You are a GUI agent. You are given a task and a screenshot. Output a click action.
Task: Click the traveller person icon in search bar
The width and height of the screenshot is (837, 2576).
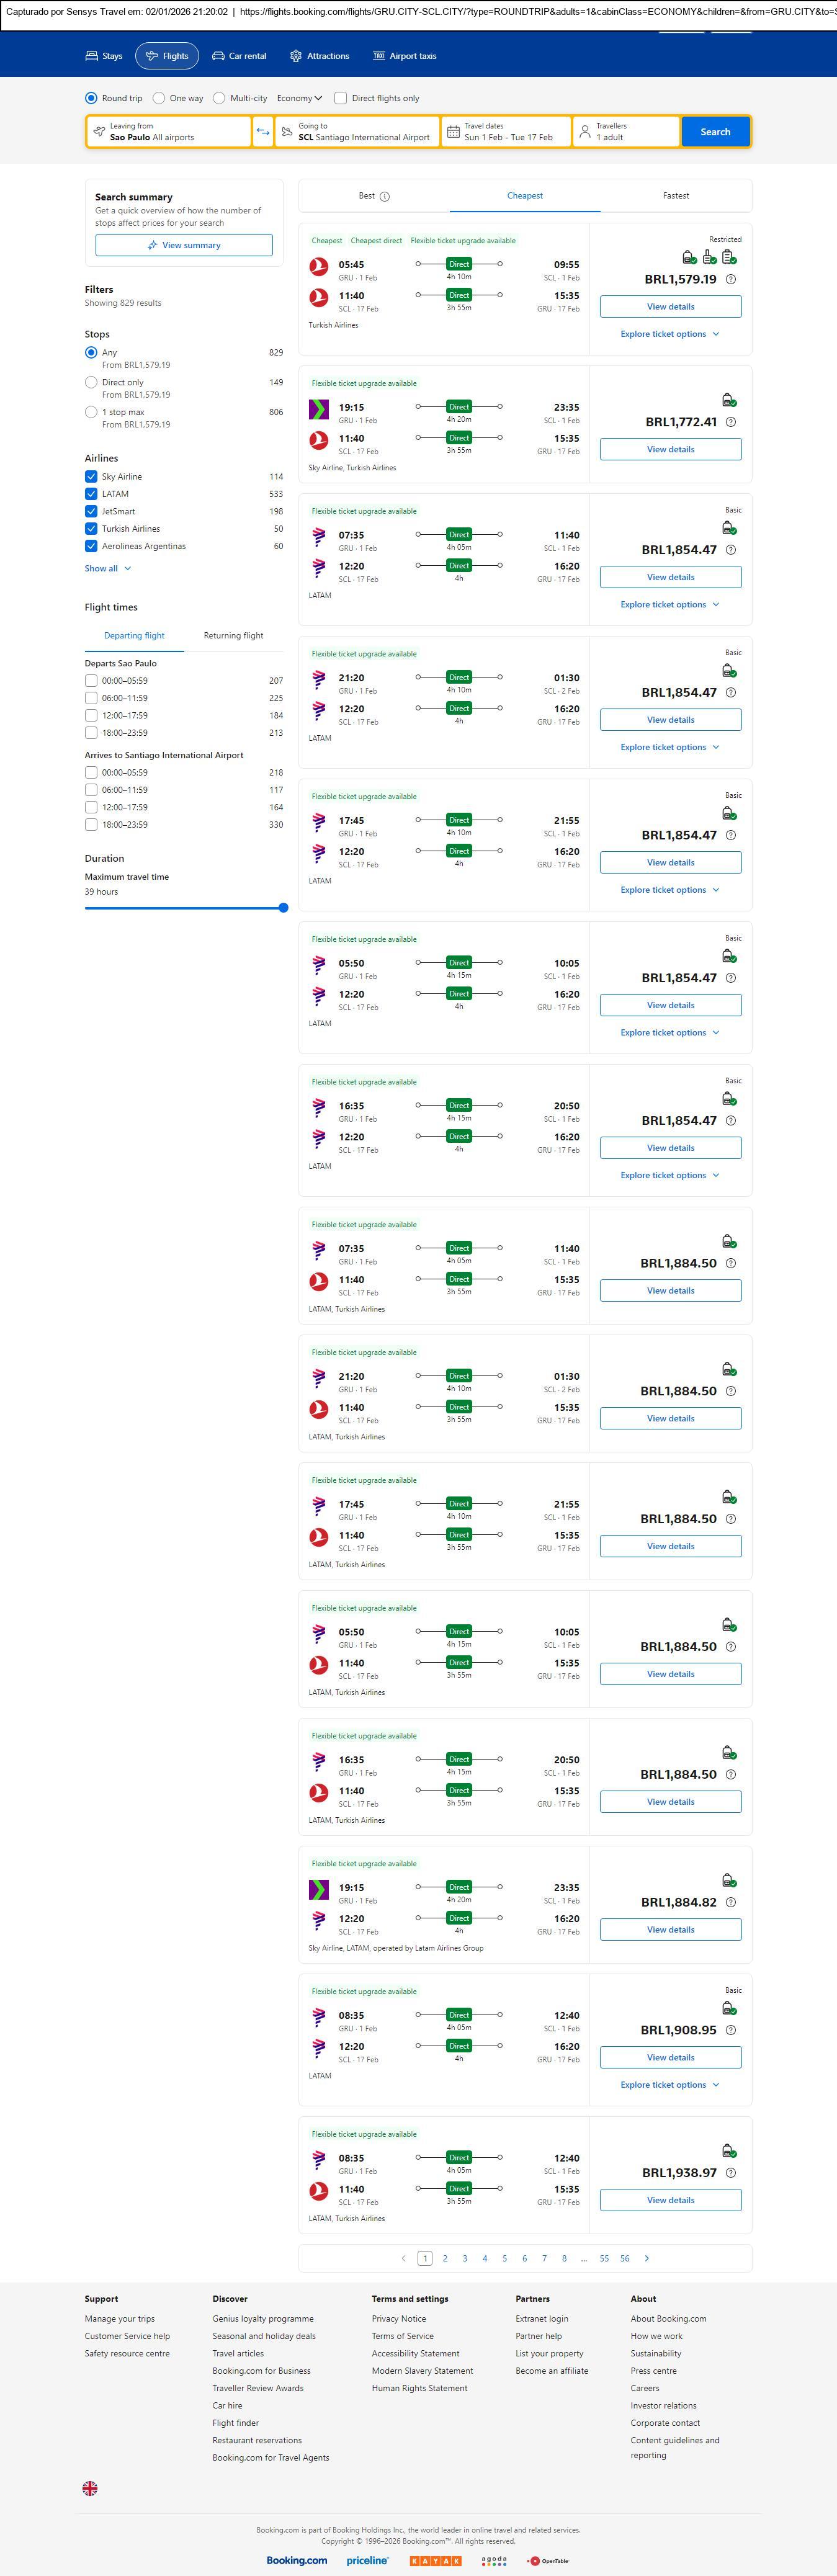pyautogui.click(x=585, y=132)
